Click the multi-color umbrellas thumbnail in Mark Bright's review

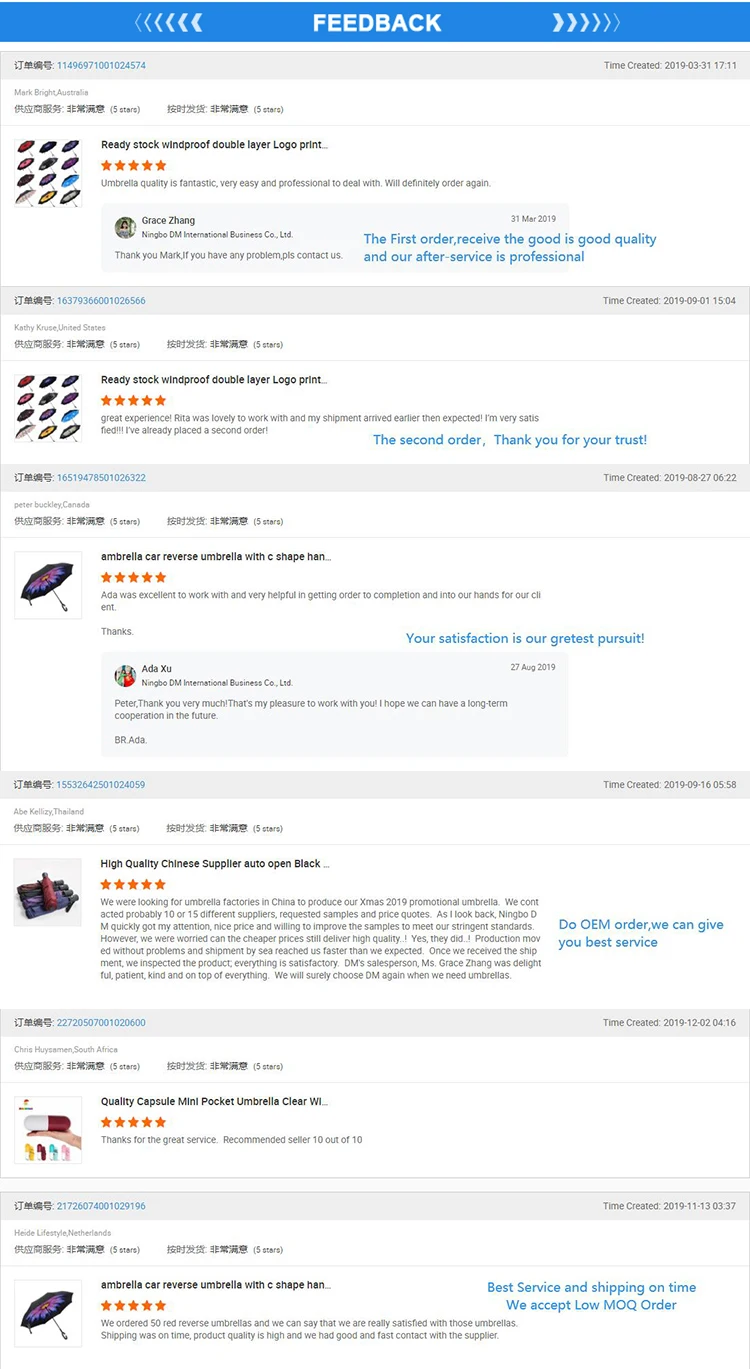tap(48, 173)
